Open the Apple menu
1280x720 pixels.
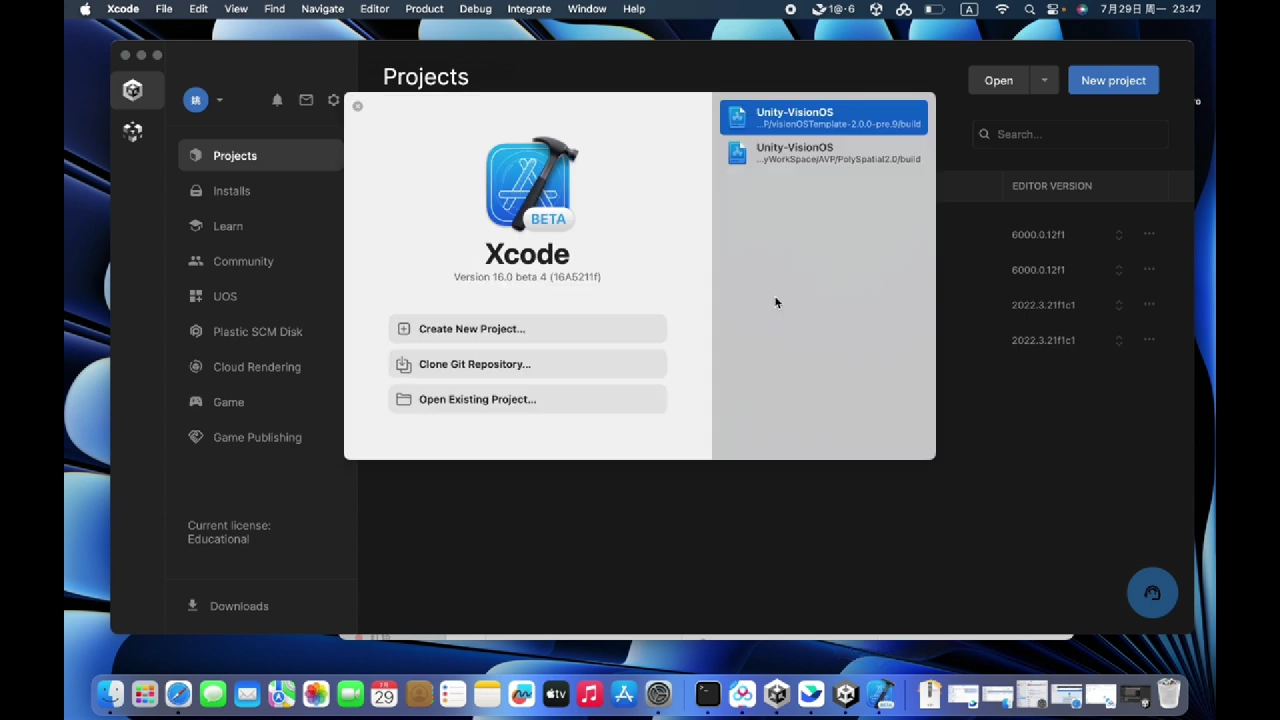(x=85, y=9)
